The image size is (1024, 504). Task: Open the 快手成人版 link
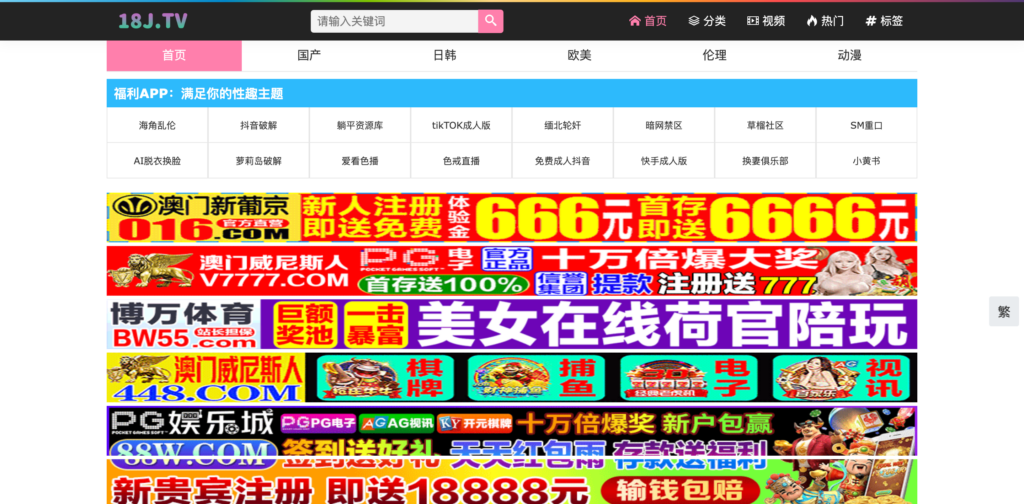(x=664, y=161)
